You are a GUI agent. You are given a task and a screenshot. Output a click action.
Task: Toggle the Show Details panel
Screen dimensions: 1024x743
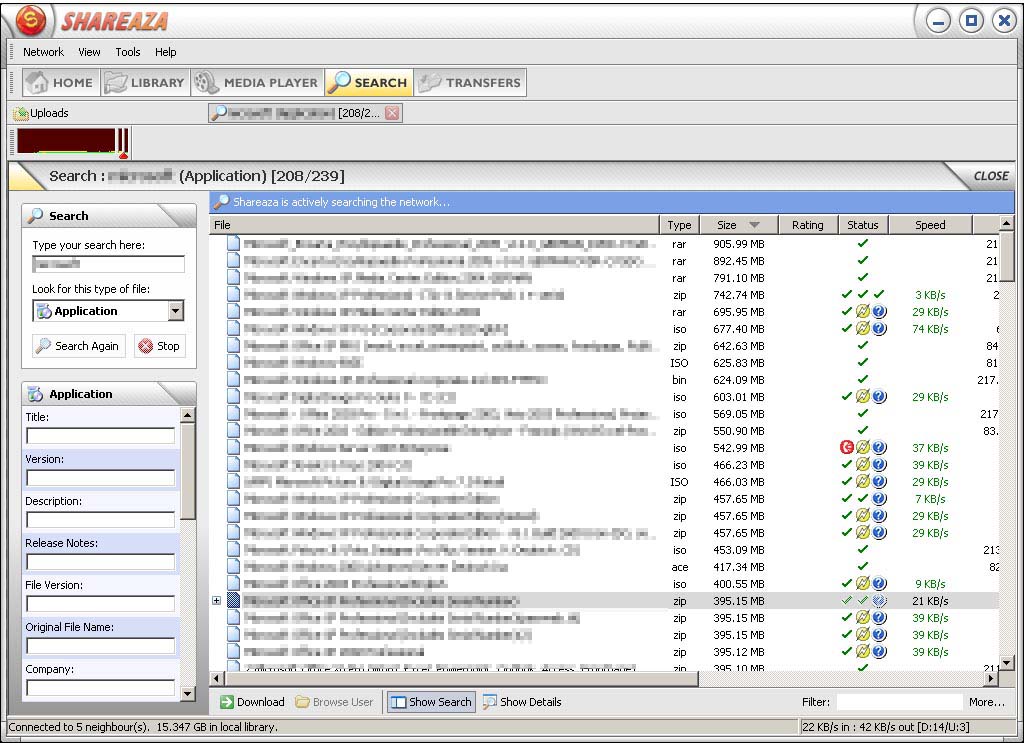[521, 702]
